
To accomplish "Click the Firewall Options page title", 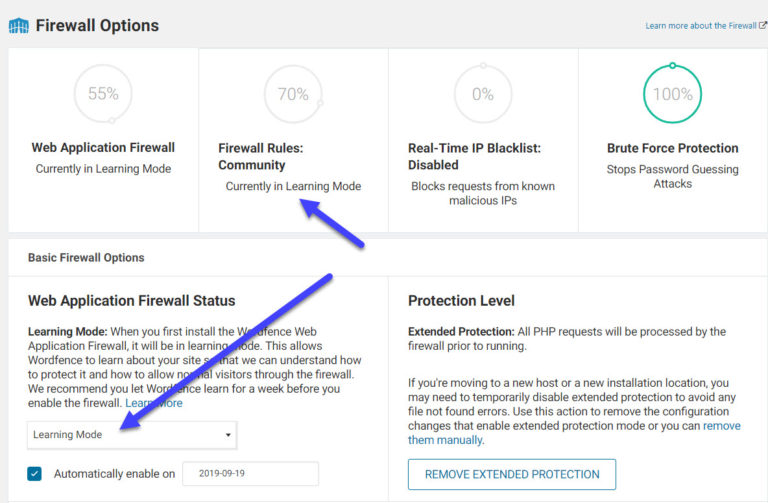I will pyautogui.click(x=97, y=25).
